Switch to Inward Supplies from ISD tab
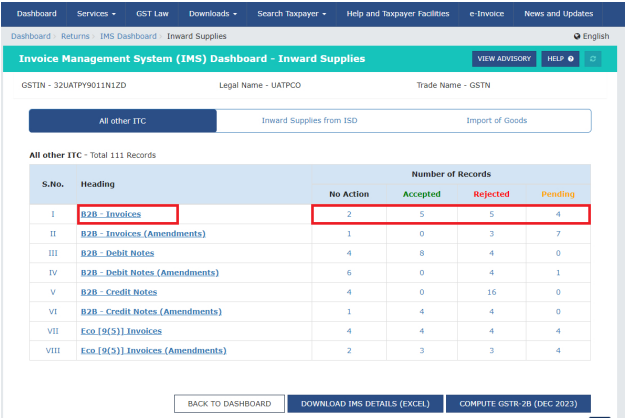Viewport: 626px width, 418px height. [309, 121]
